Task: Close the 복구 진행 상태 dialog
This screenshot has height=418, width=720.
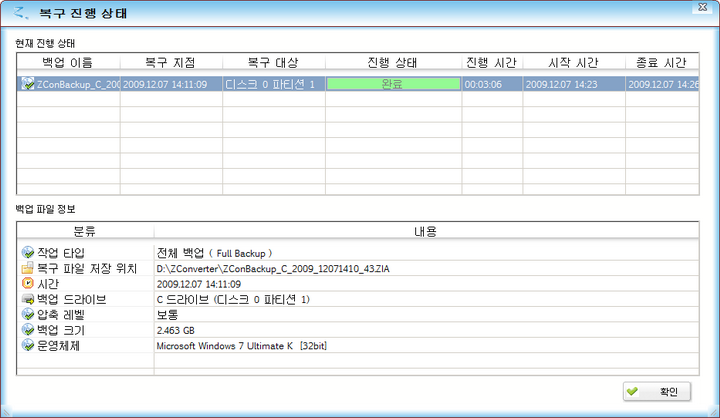Action: click(x=703, y=7)
